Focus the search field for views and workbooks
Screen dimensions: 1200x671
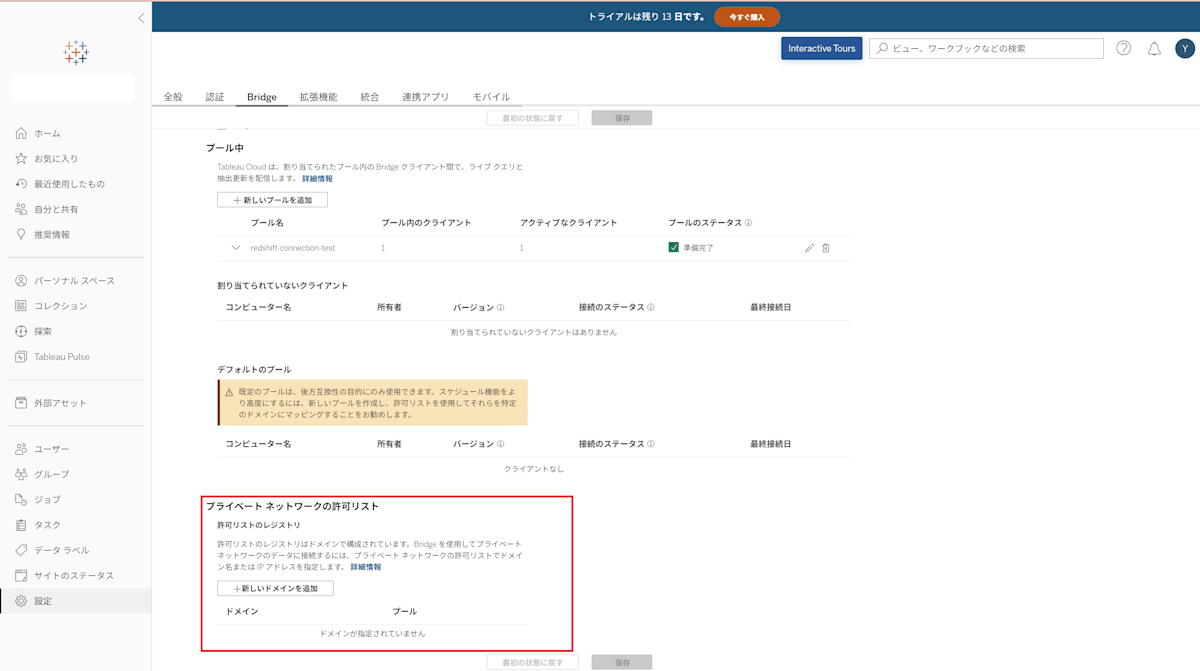[986, 48]
